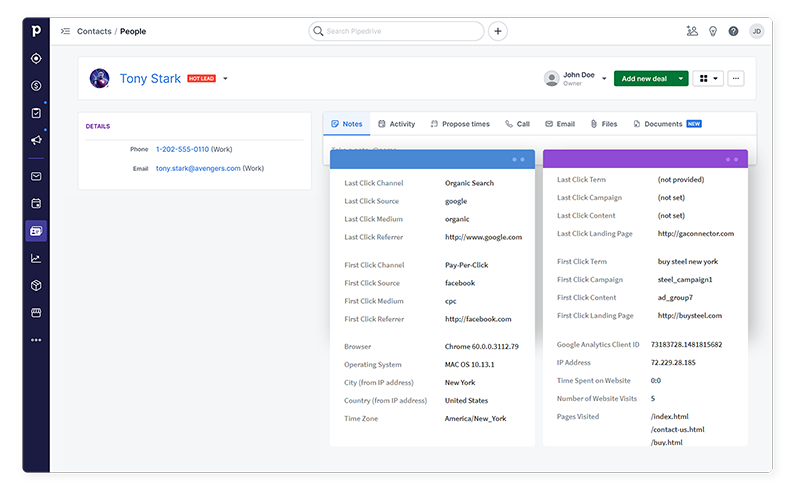Click the John Doe owner avatar
This screenshot has width=805, height=494.
point(551,79)
